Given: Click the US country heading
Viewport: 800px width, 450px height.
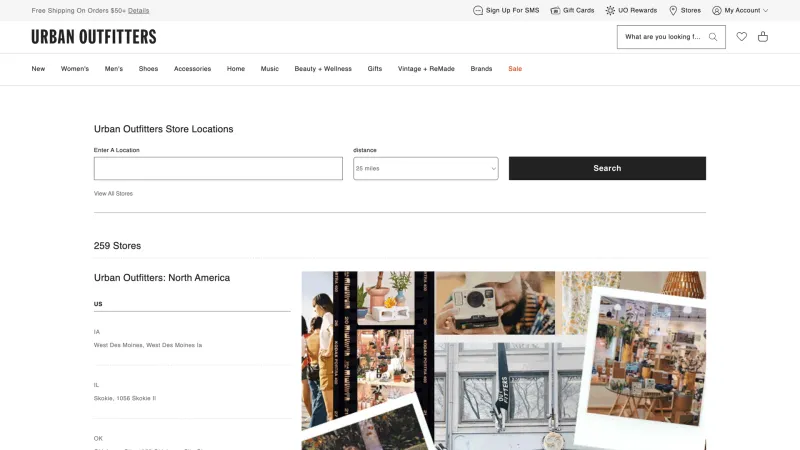Looking at the screenshot, I should [98, 304].
